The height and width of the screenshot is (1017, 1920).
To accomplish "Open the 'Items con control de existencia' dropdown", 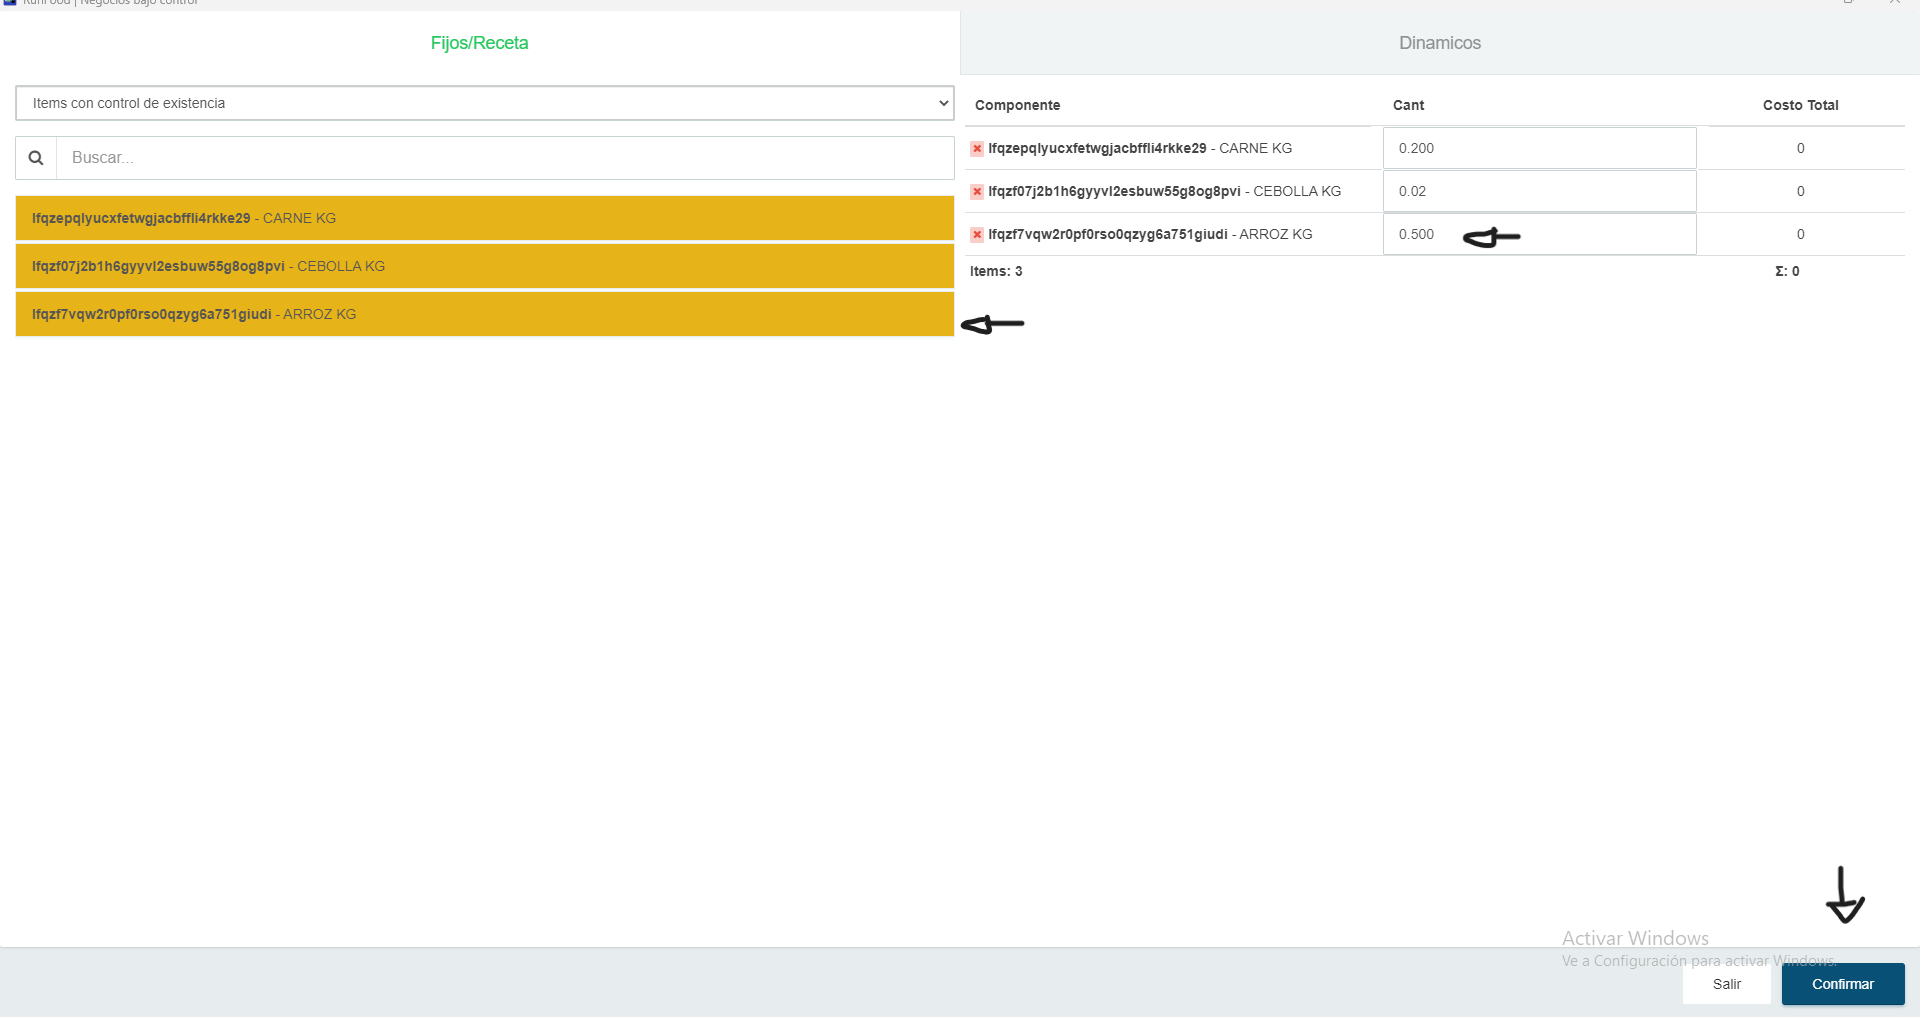I will pyautogui.click(x=484, y=103).
